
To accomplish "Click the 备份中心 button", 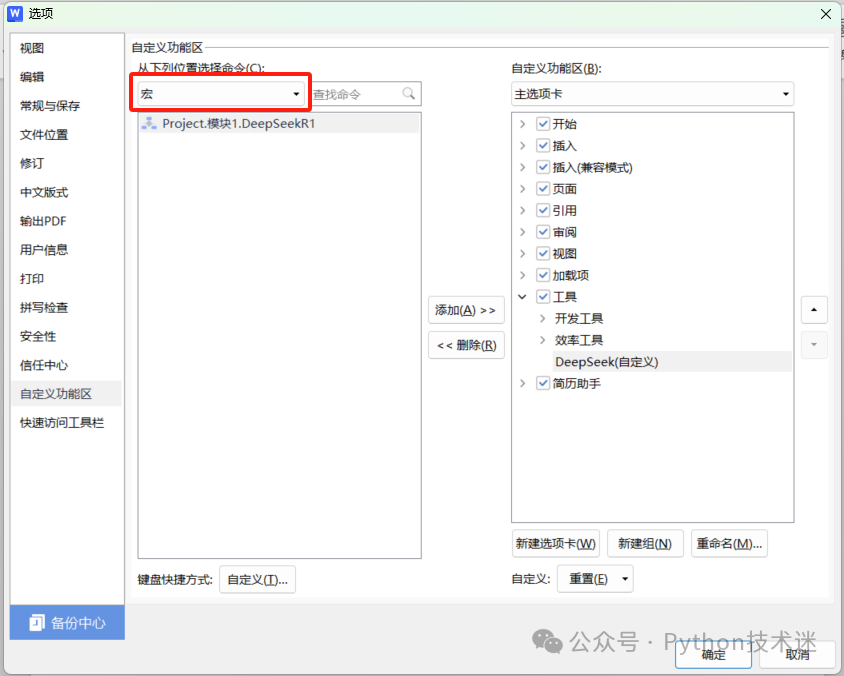I will 67,622.
